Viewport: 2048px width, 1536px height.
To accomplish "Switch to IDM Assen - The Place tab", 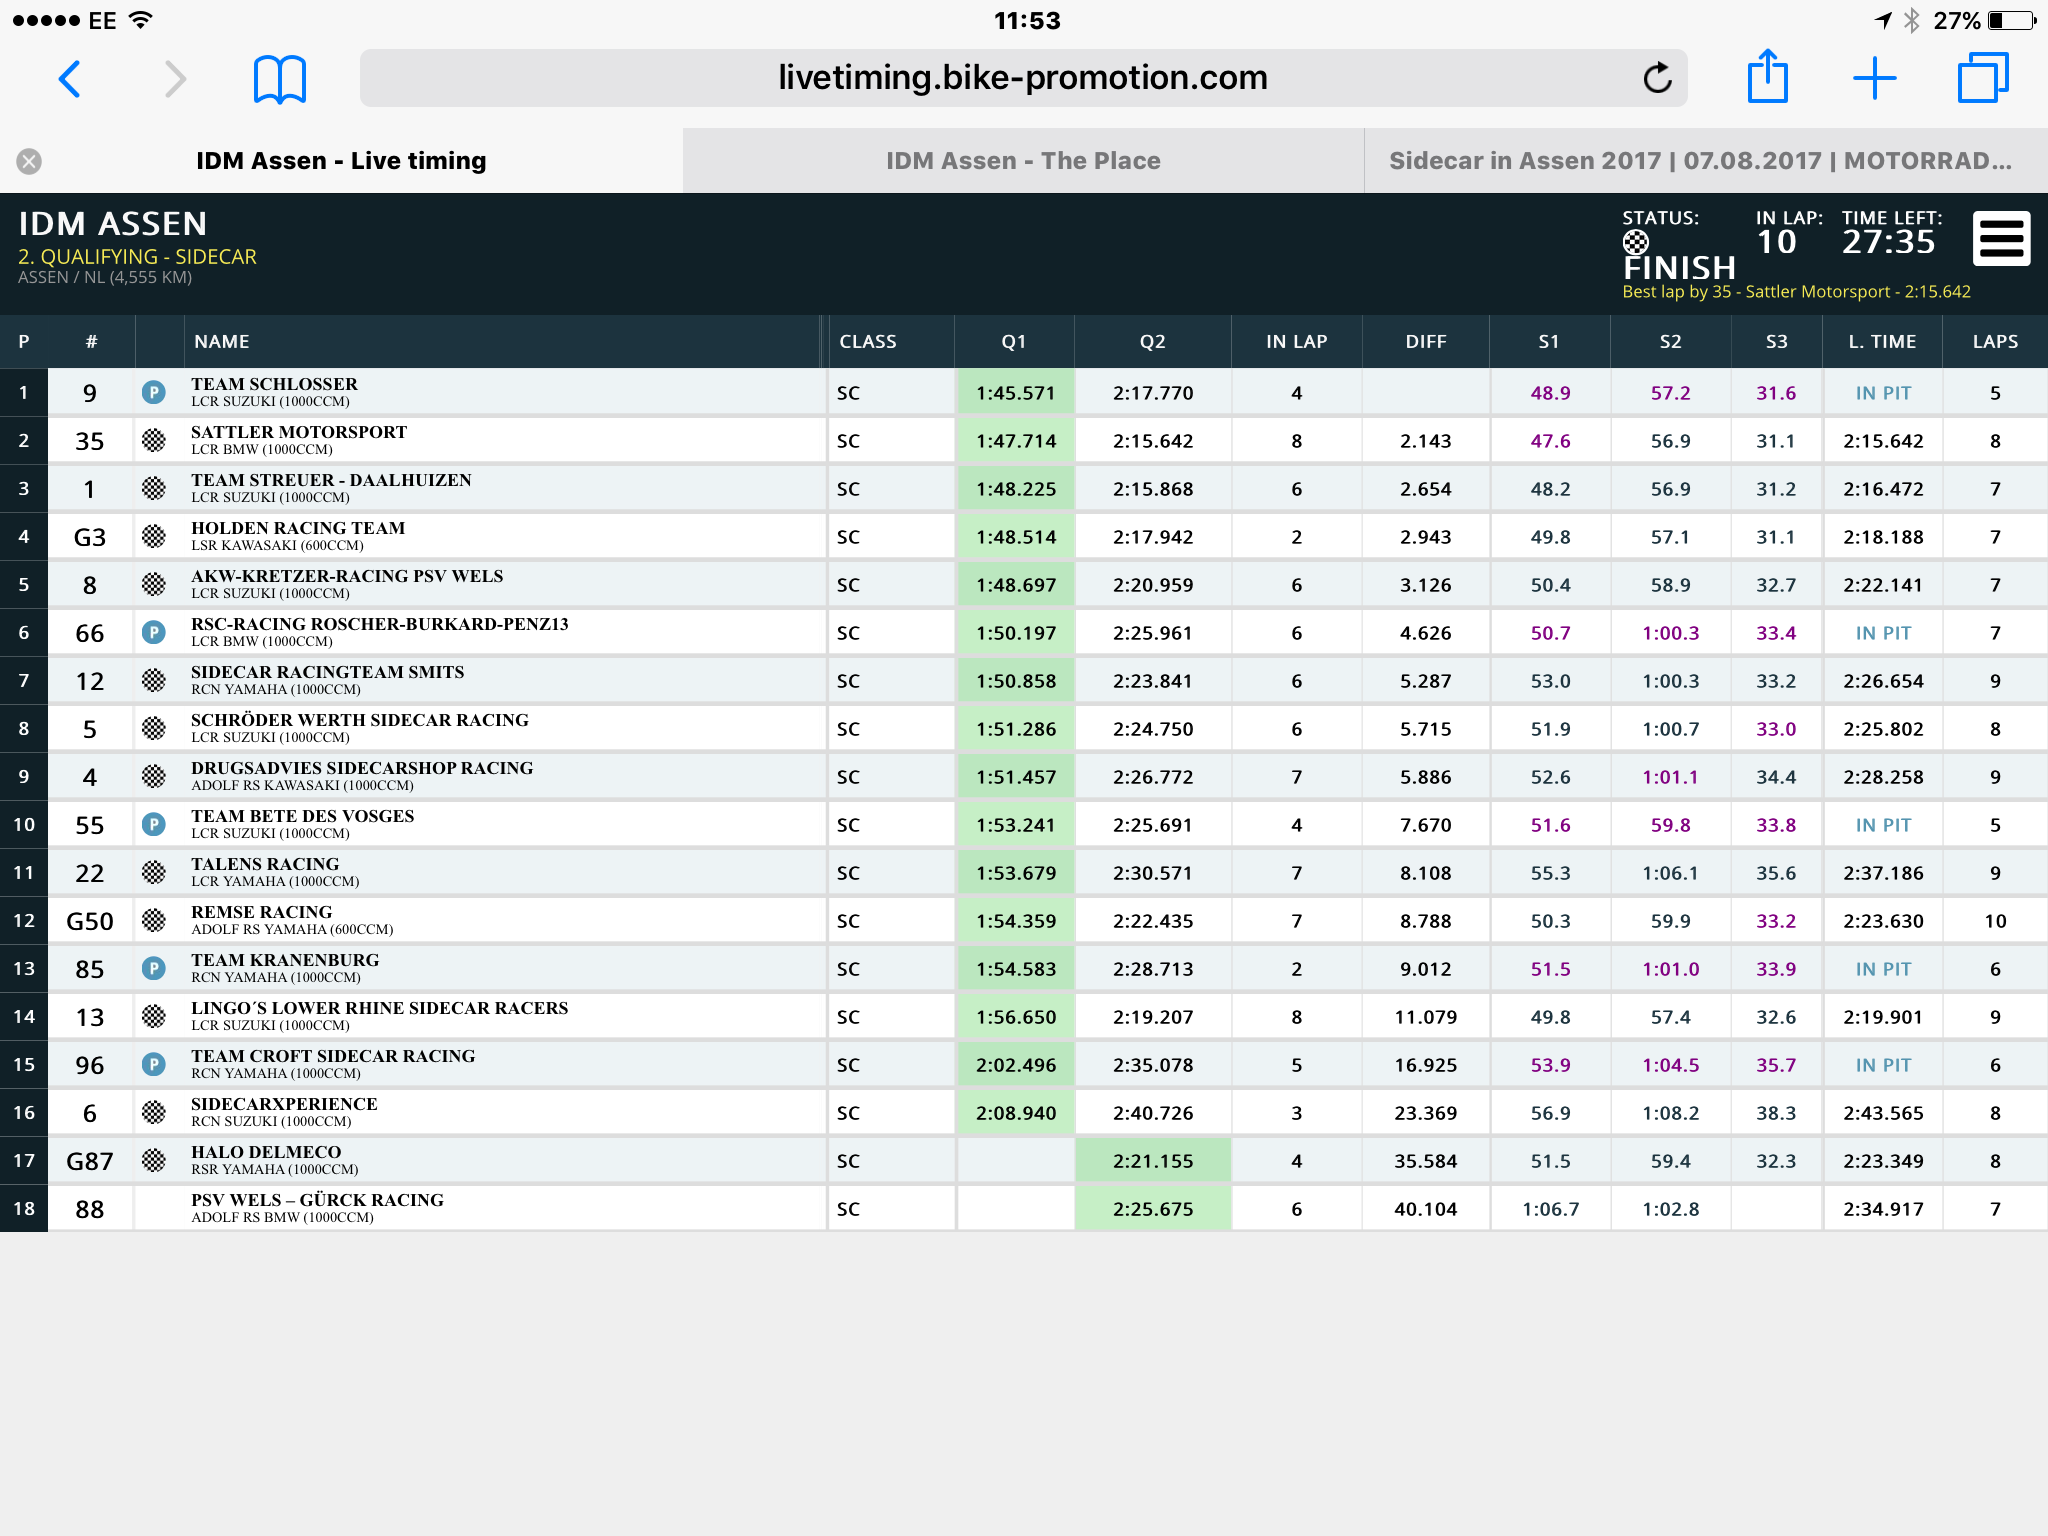I will click(1023, 161).
